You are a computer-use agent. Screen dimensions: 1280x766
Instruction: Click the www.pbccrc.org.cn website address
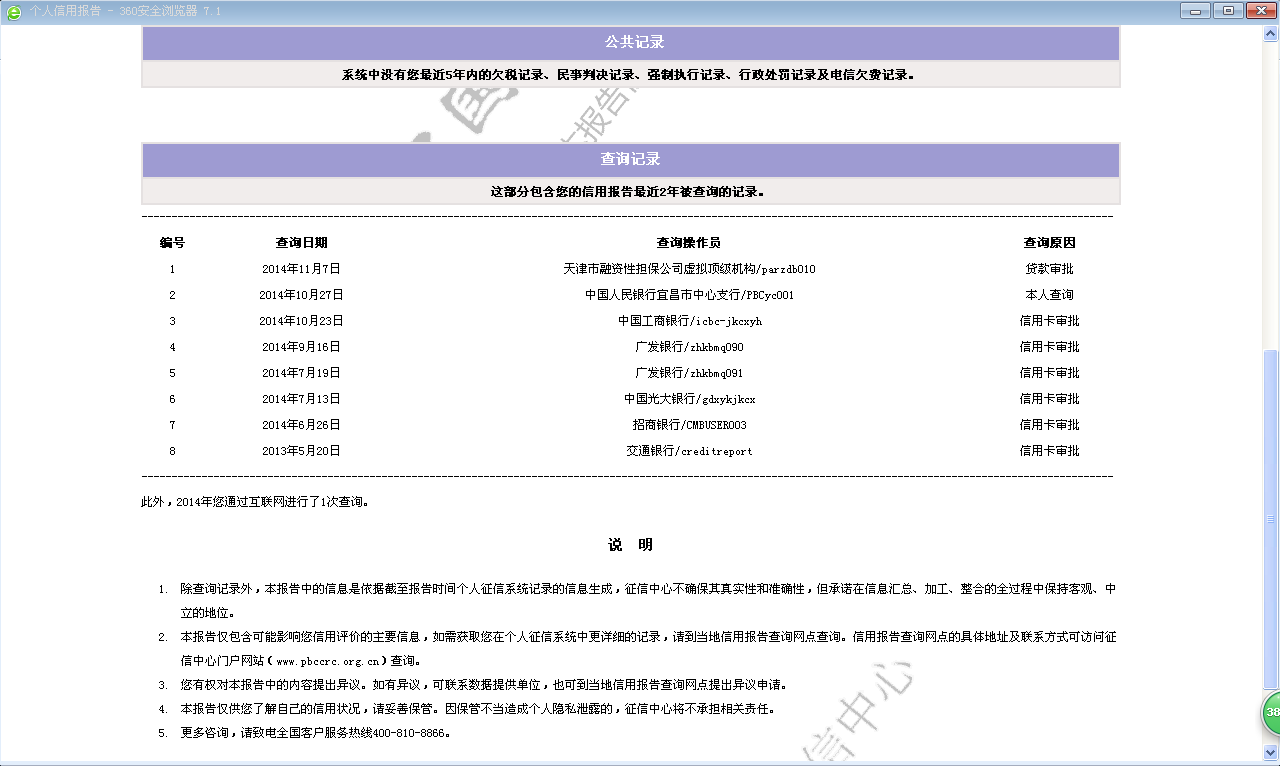328,661
